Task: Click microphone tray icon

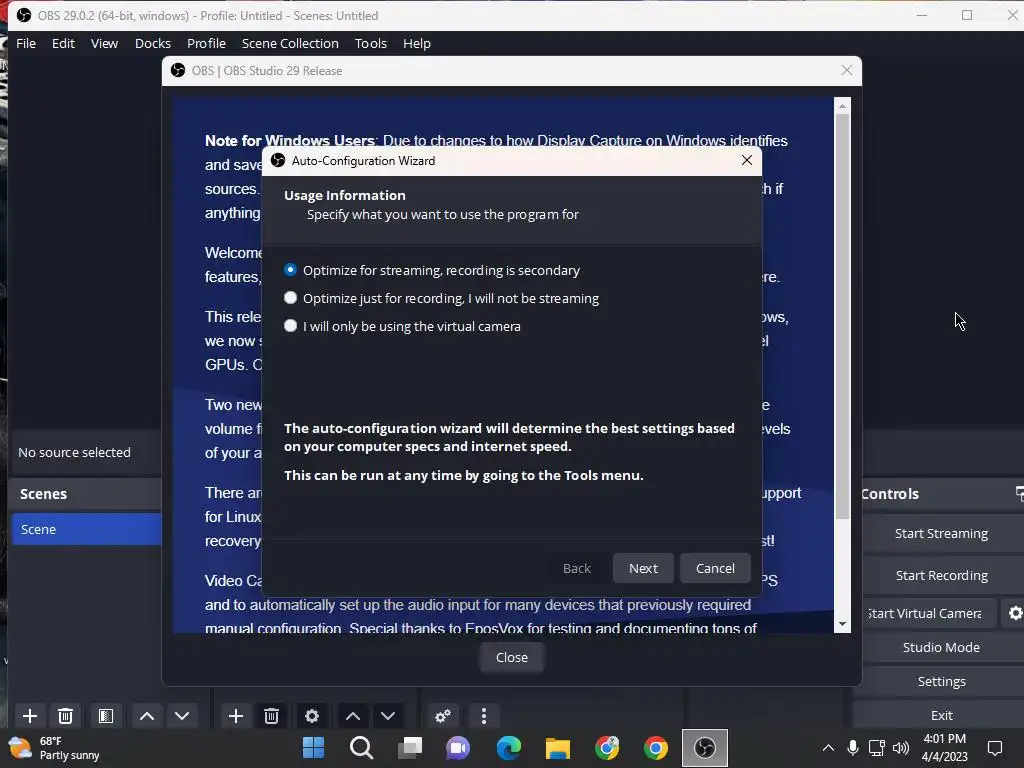Action: [x=852, y=748]
